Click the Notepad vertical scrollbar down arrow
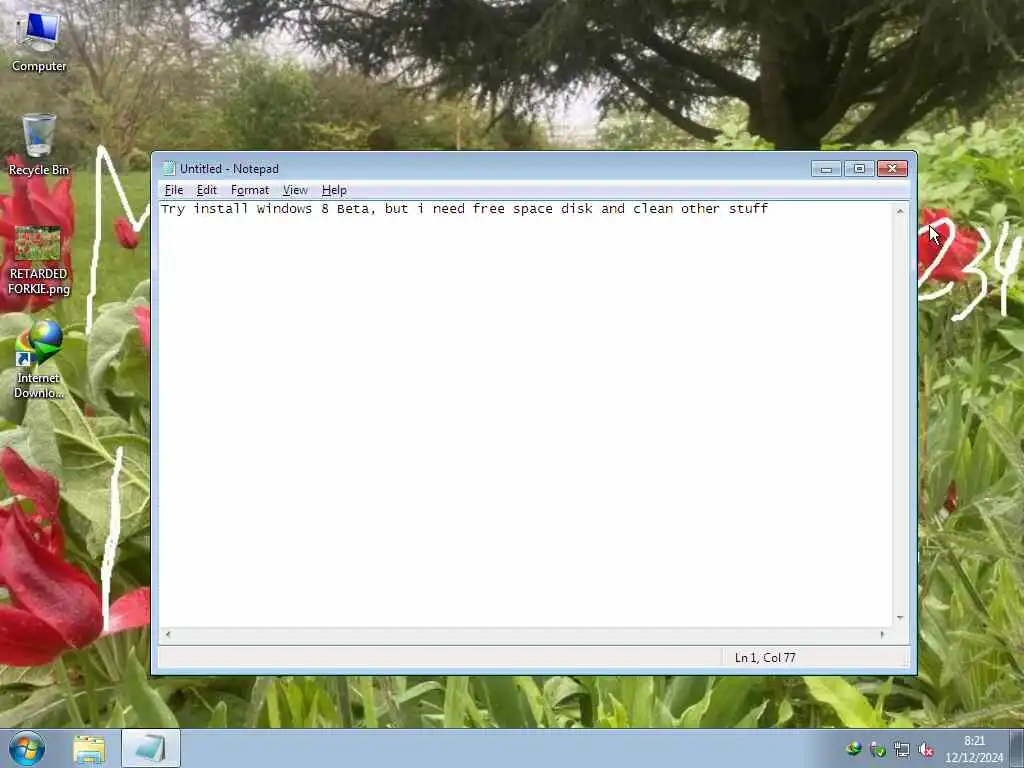 click(900, 618)
